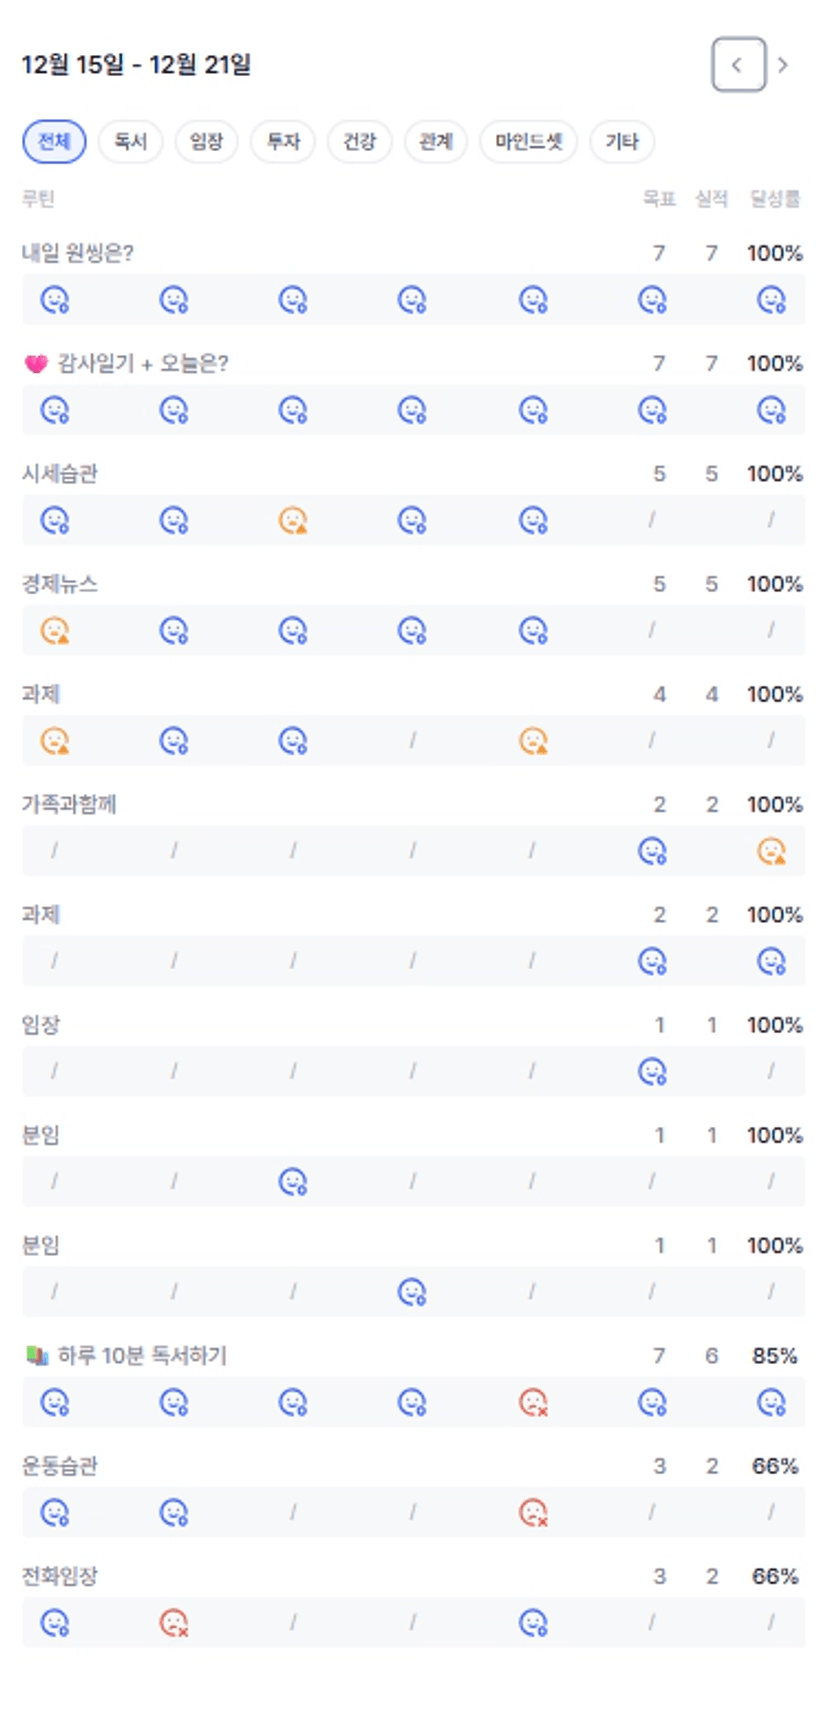Open the 마인드셋 category tab
Viewport: 827px width, 1727px height.
point(529,141)
